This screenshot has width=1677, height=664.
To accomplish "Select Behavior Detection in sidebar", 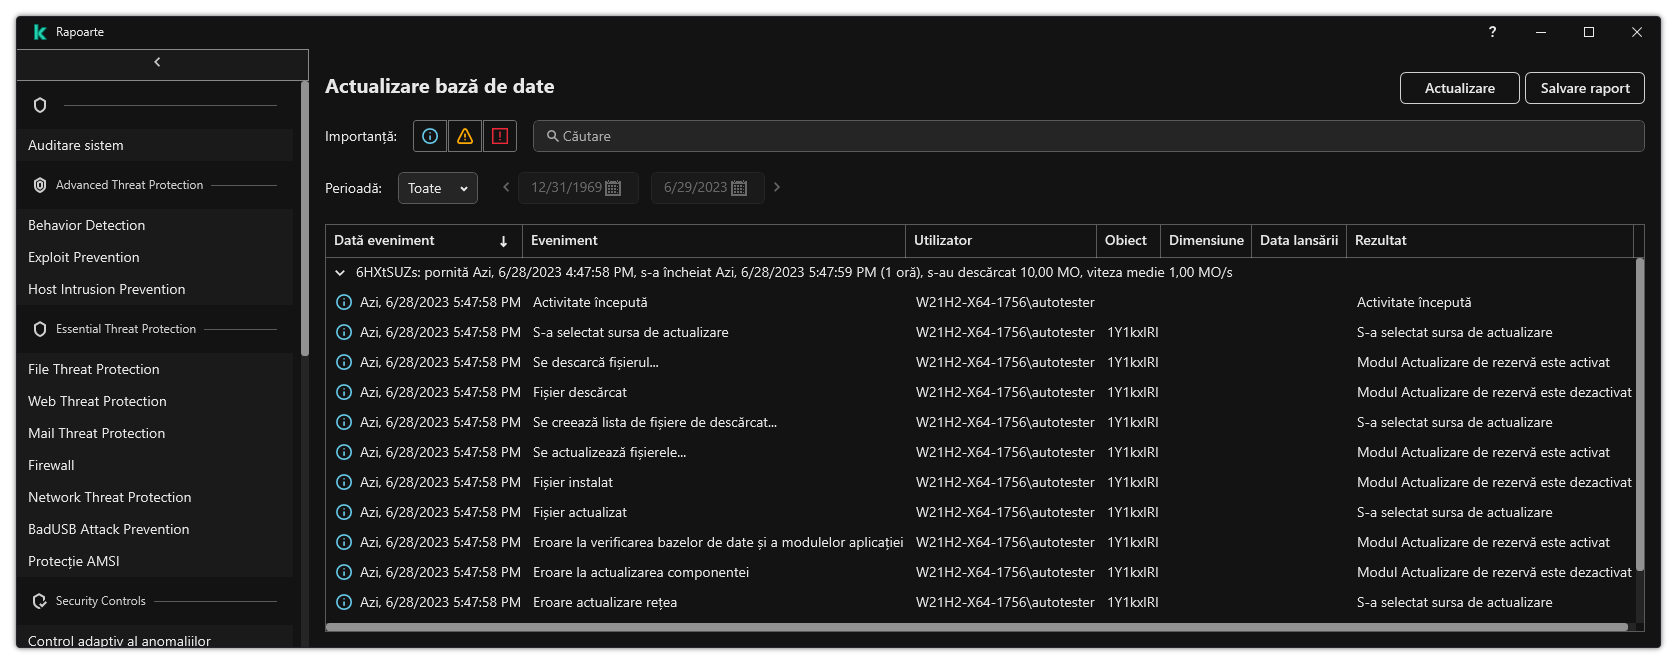I will tap(87, 225).
